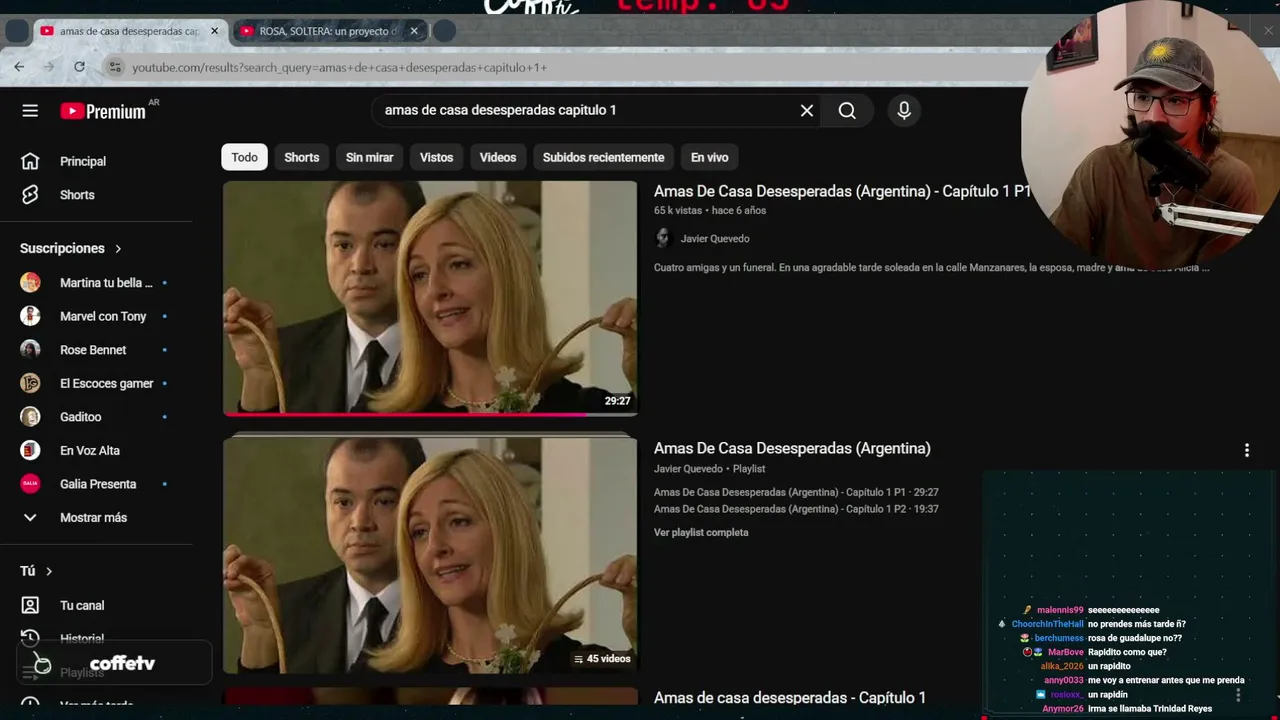
Task: Filter results by Shorts chip
Action: pos(302,157)
